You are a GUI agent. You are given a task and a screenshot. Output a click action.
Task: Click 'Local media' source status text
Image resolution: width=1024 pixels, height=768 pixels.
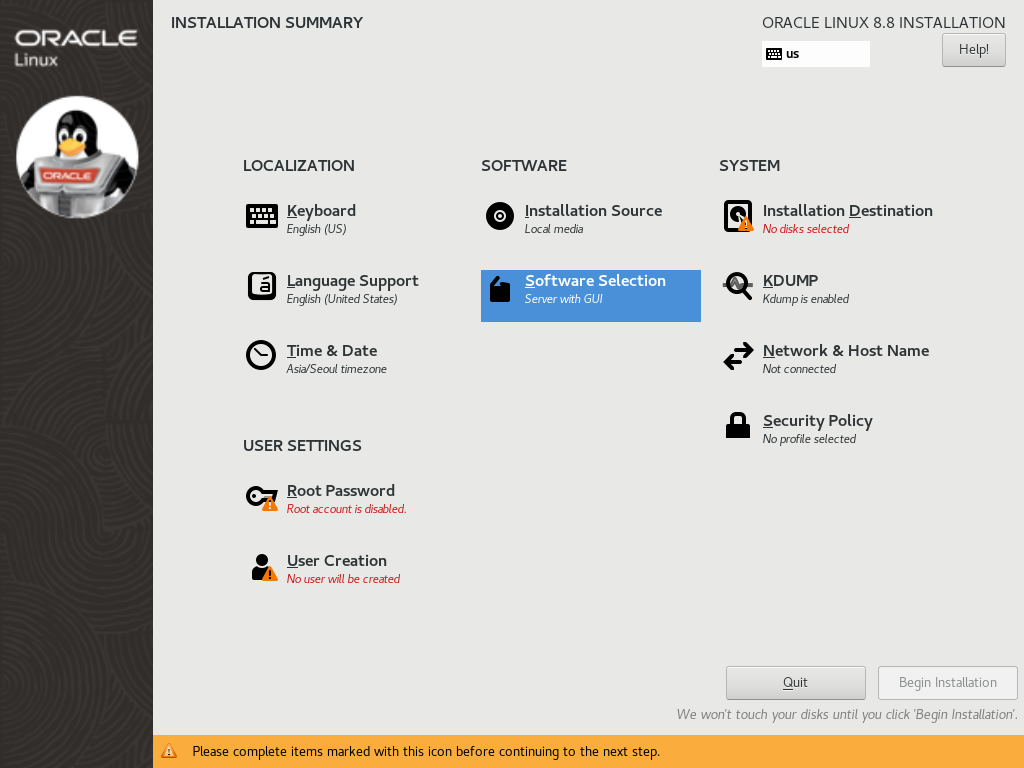pyautogui.click(x=554, y=229)
